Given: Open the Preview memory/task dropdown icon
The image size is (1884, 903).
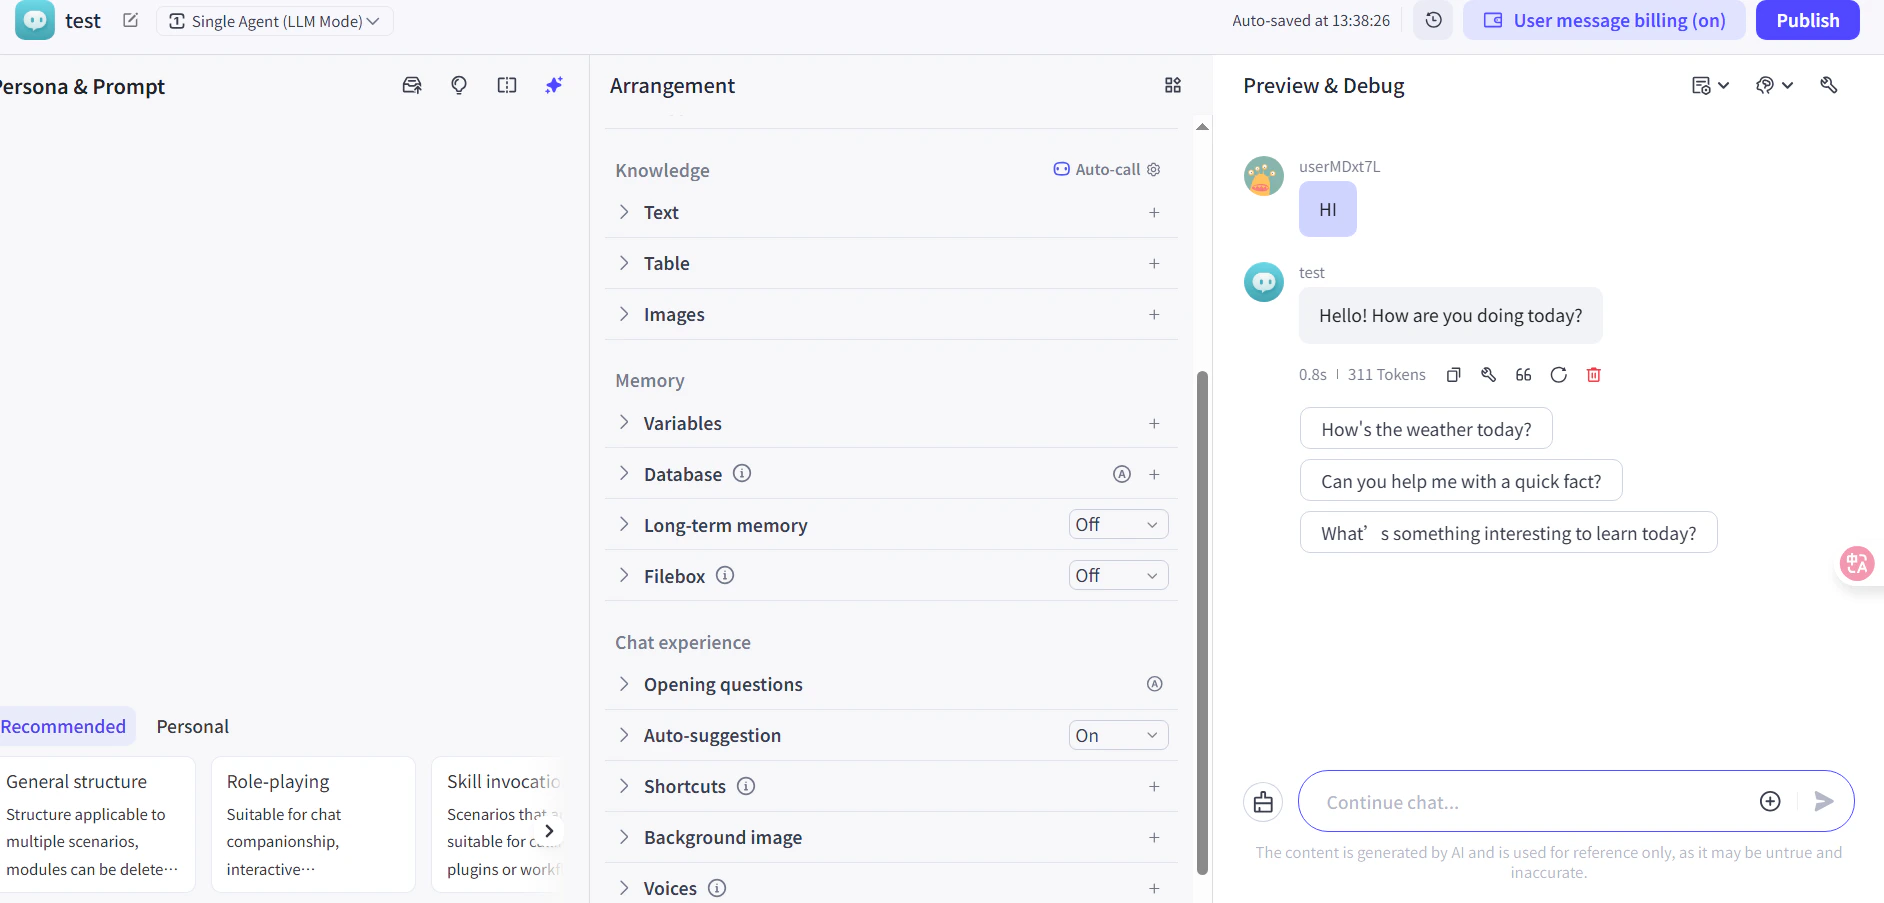Looking at the screenshot, I should click(1709, 85).
